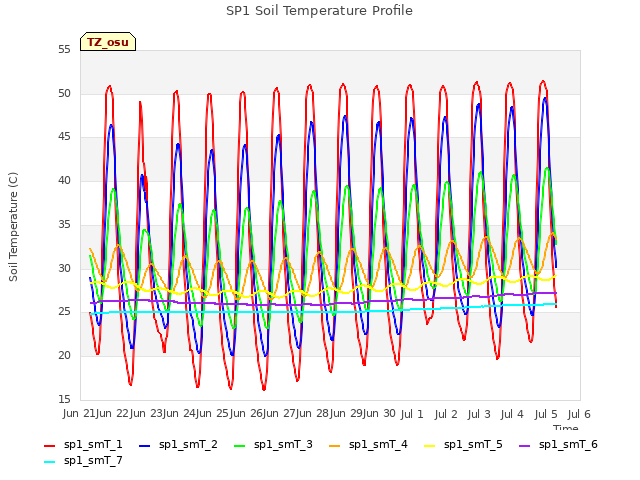
Task: Click the Jul 6 x-axis tick label
Action: tap(579, 414)
